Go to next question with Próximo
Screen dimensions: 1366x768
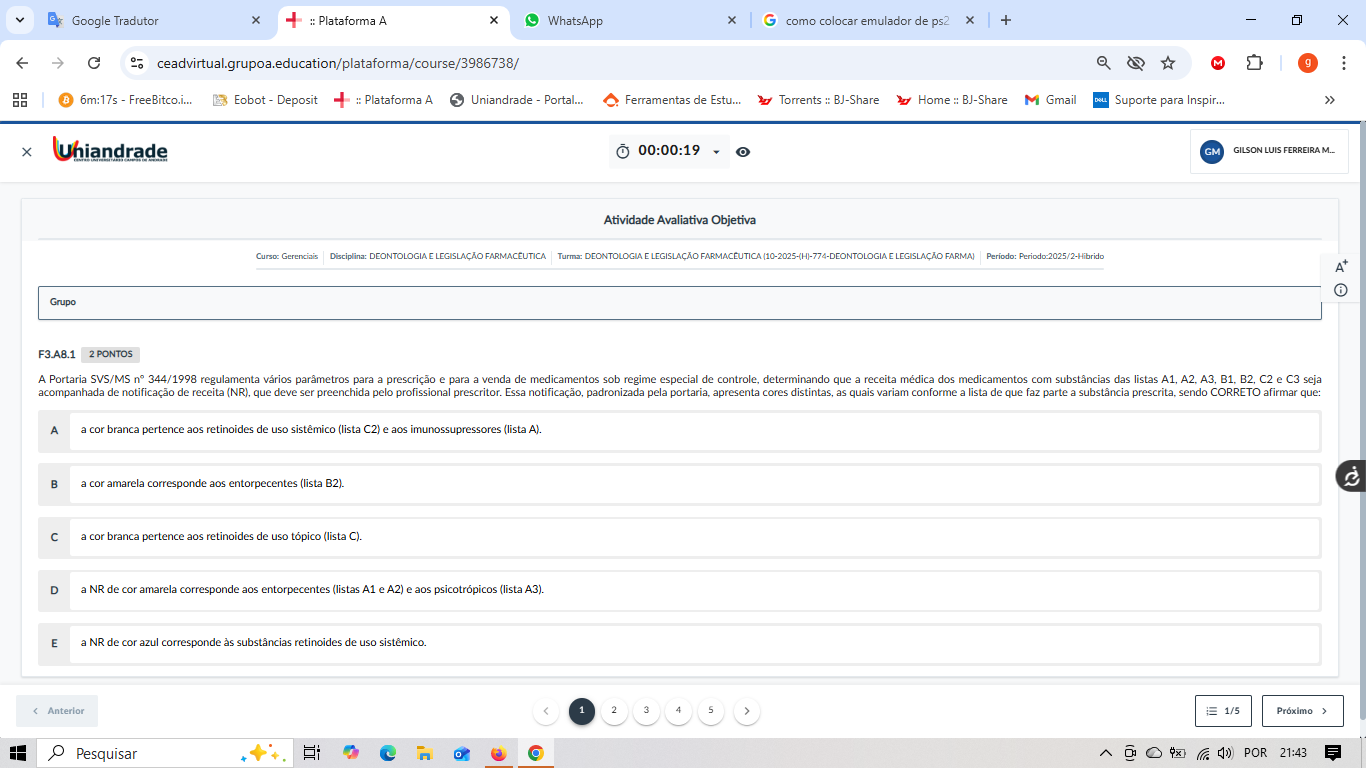[x=1302, y=711]
